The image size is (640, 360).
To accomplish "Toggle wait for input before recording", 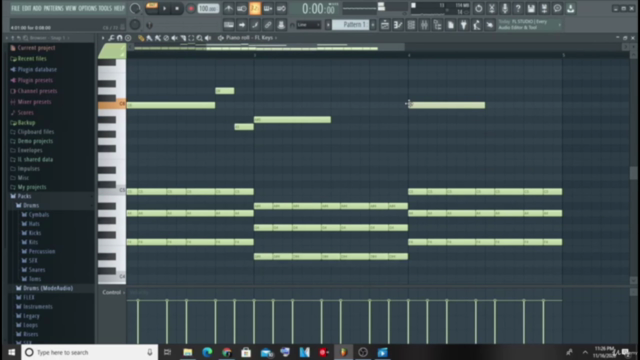I will click(242, 8).
